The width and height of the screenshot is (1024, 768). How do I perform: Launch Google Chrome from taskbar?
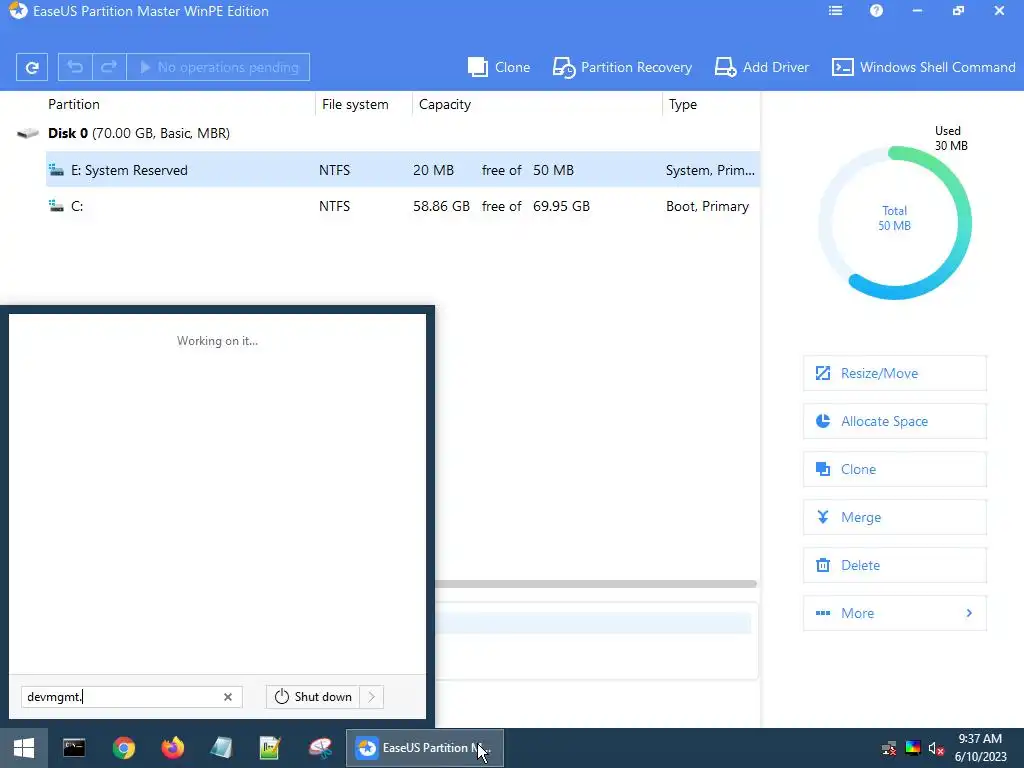pos(123,748)
